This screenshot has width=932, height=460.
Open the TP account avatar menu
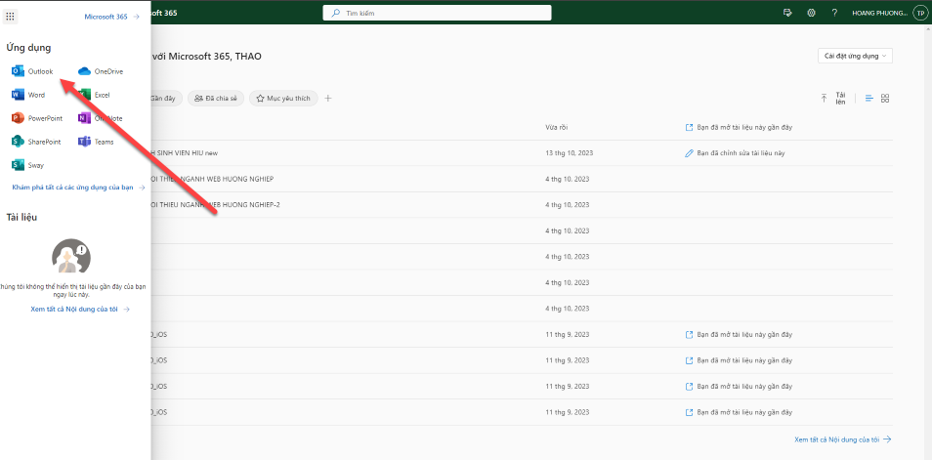click(x=920, y=13)
